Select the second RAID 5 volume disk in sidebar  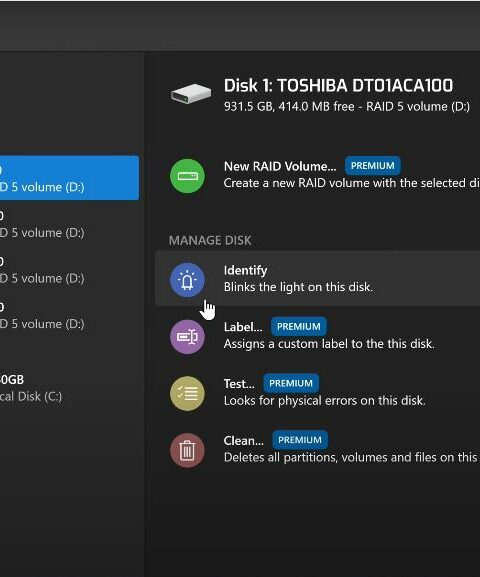click(x=70, y=224)
